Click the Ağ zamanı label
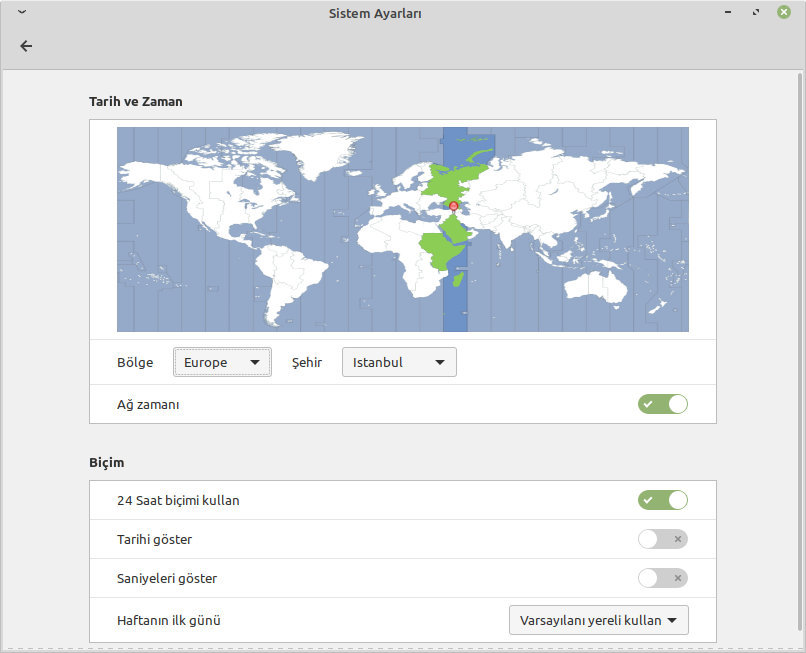The height and width of the screenshot is (653, 806). (x=148, y=405)
